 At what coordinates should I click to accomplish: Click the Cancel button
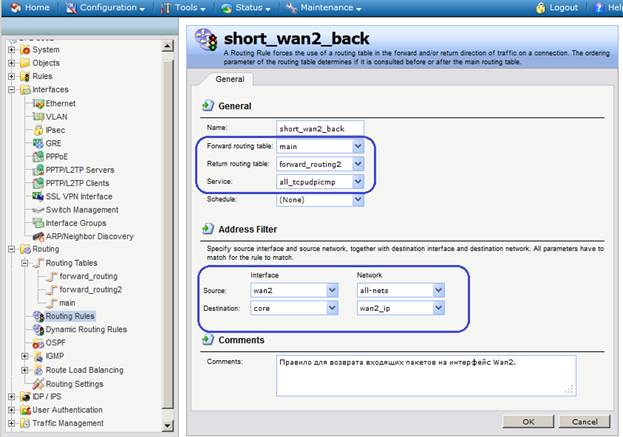(x=584, y=422)
